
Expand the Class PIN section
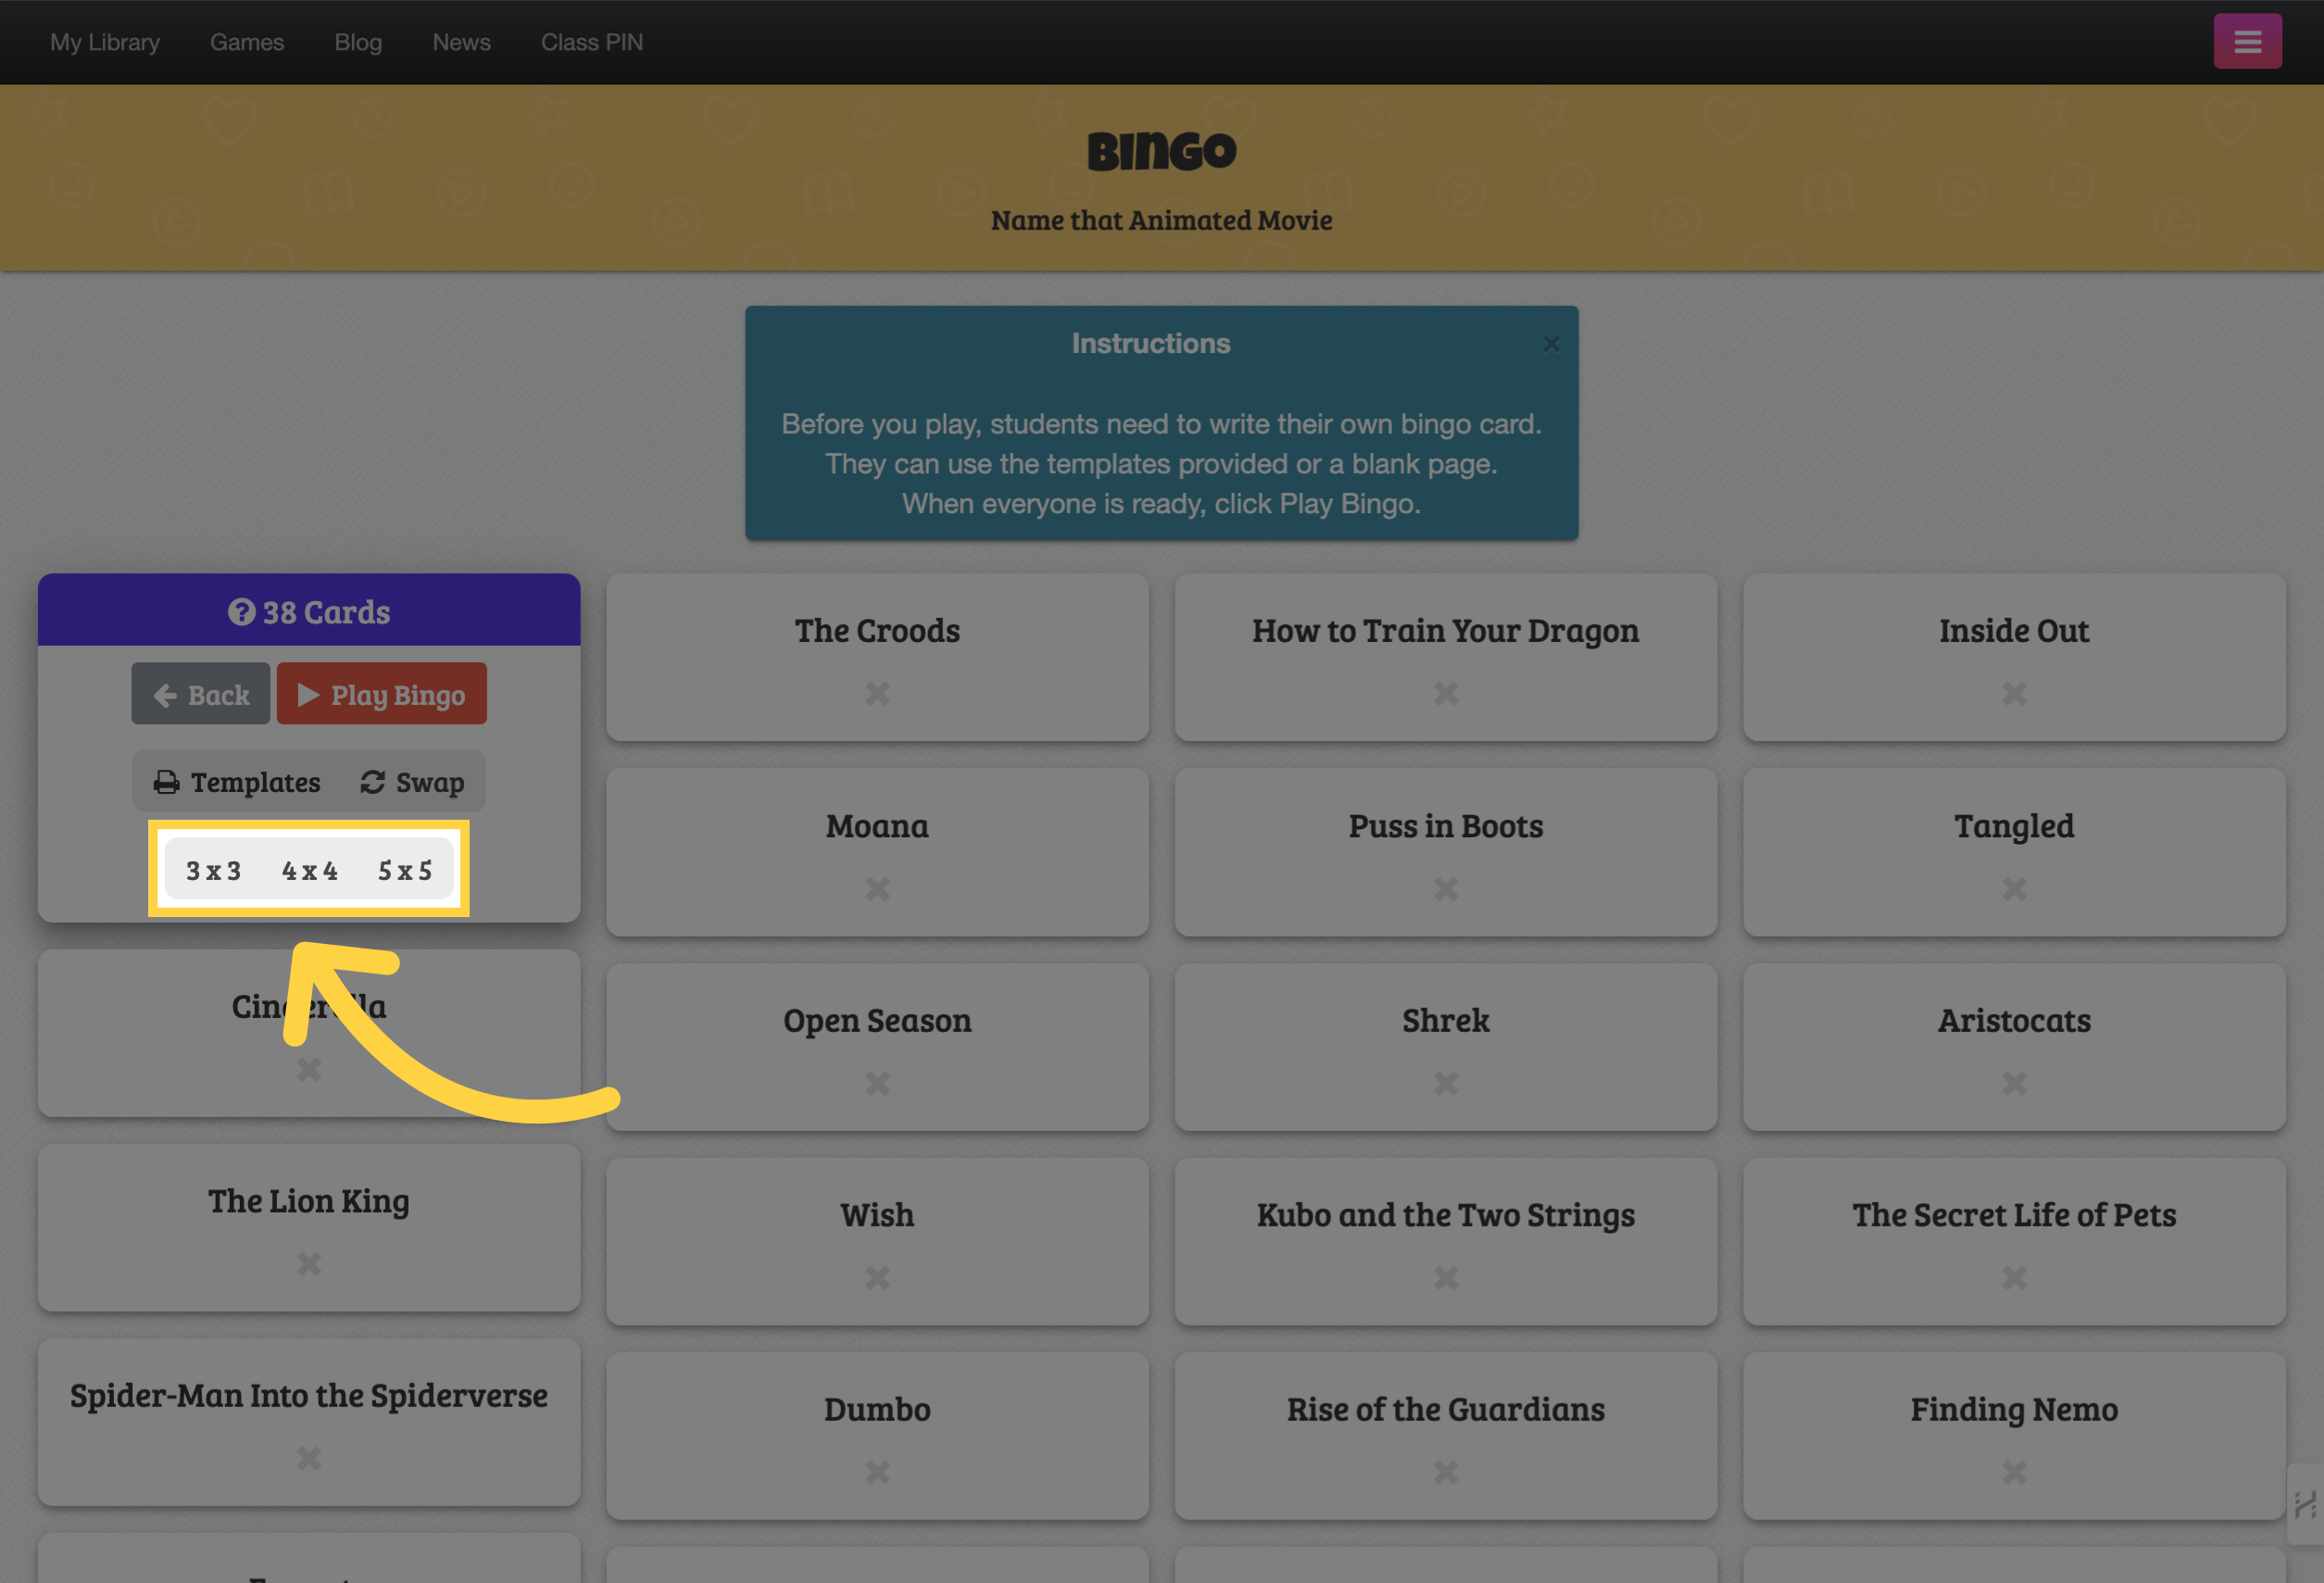click(x=590, y=41)
